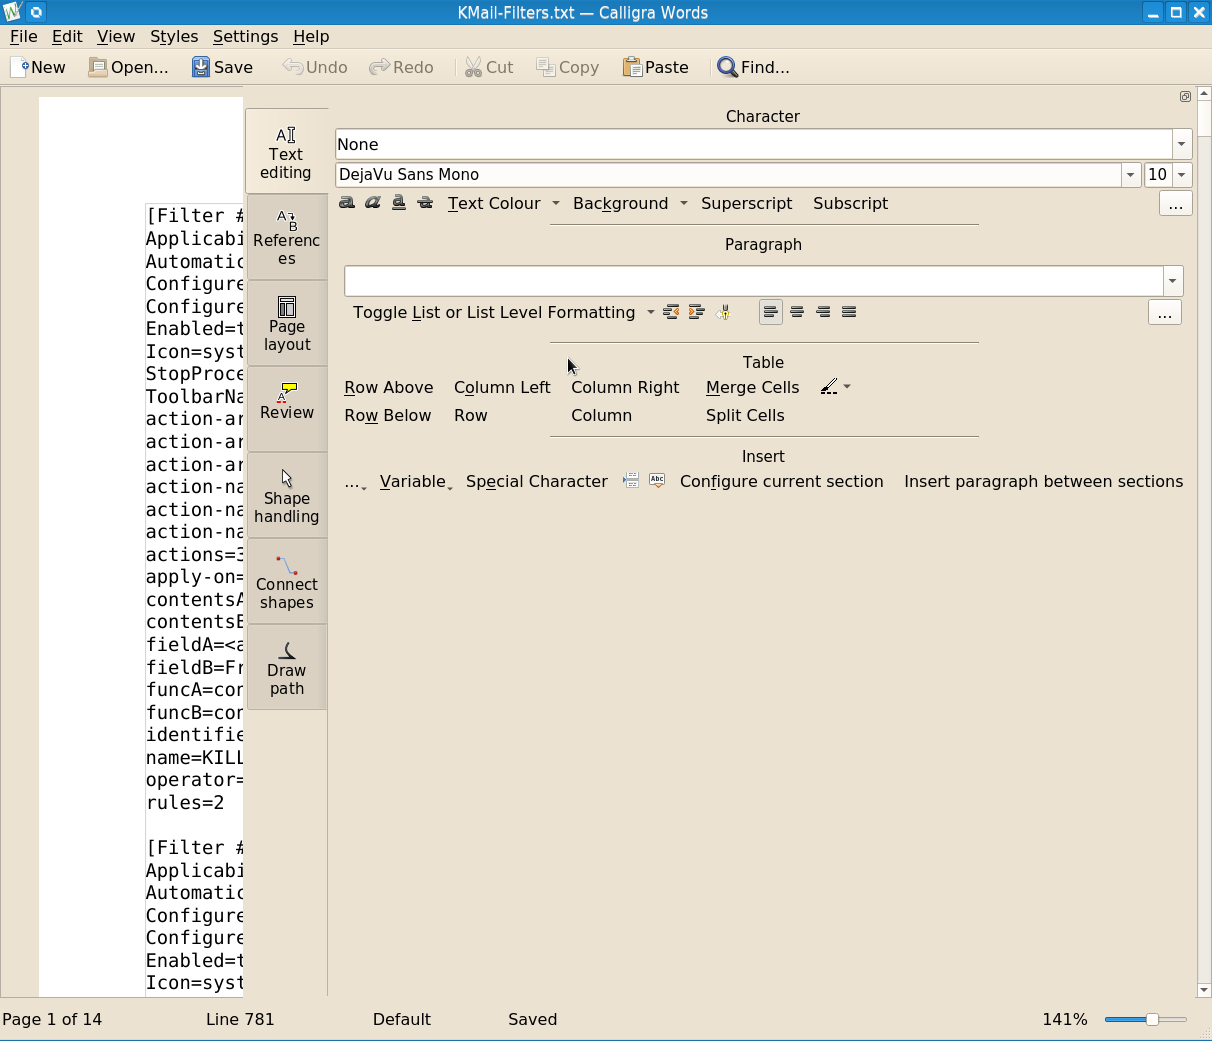Select the Shape handling tool
1212x1041 pixels.
tap(287, 496)
